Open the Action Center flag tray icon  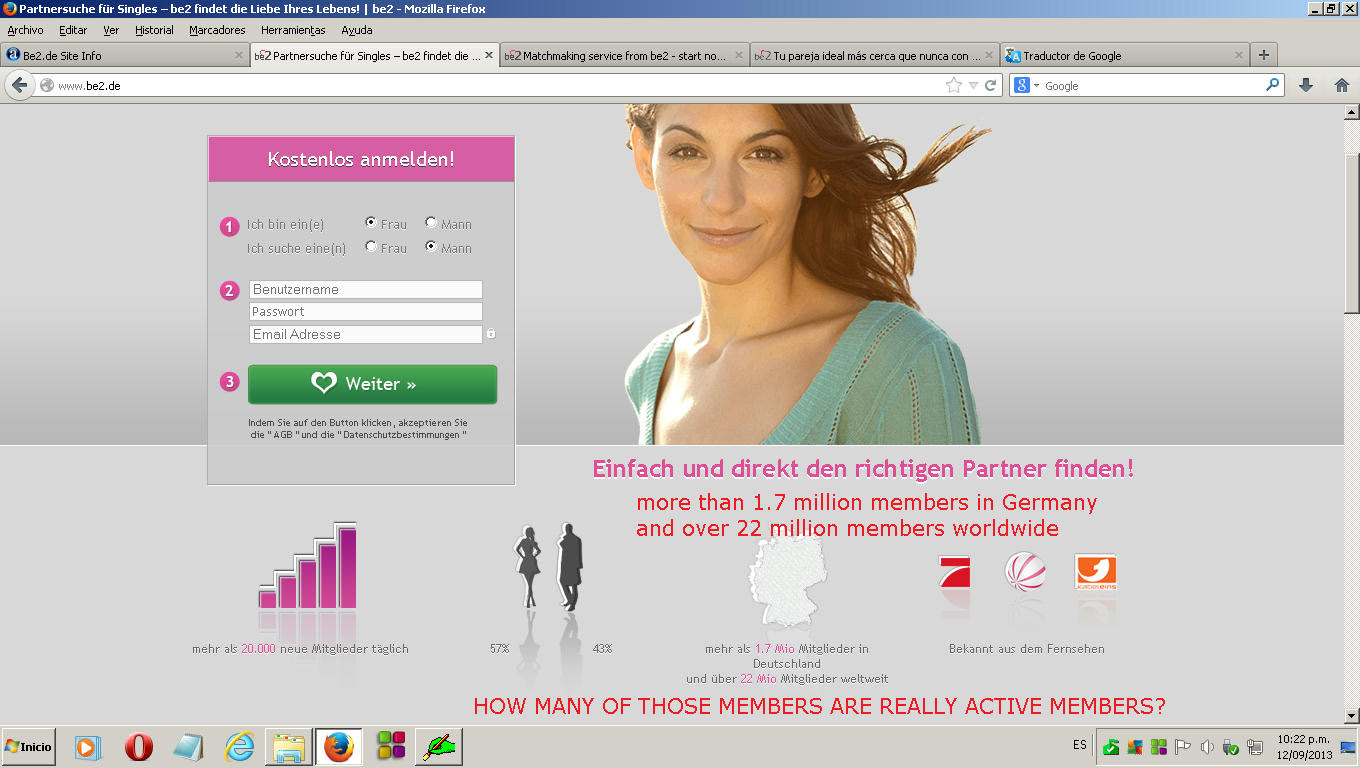coord(1183,747)
